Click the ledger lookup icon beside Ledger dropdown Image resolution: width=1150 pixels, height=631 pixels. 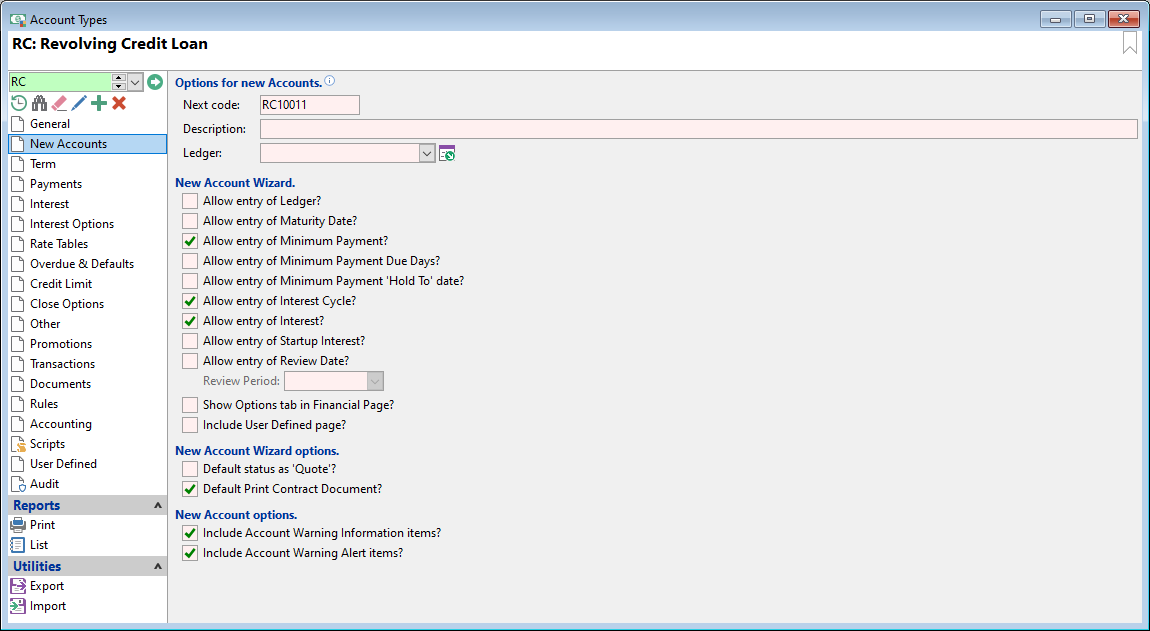pos(447,153)
